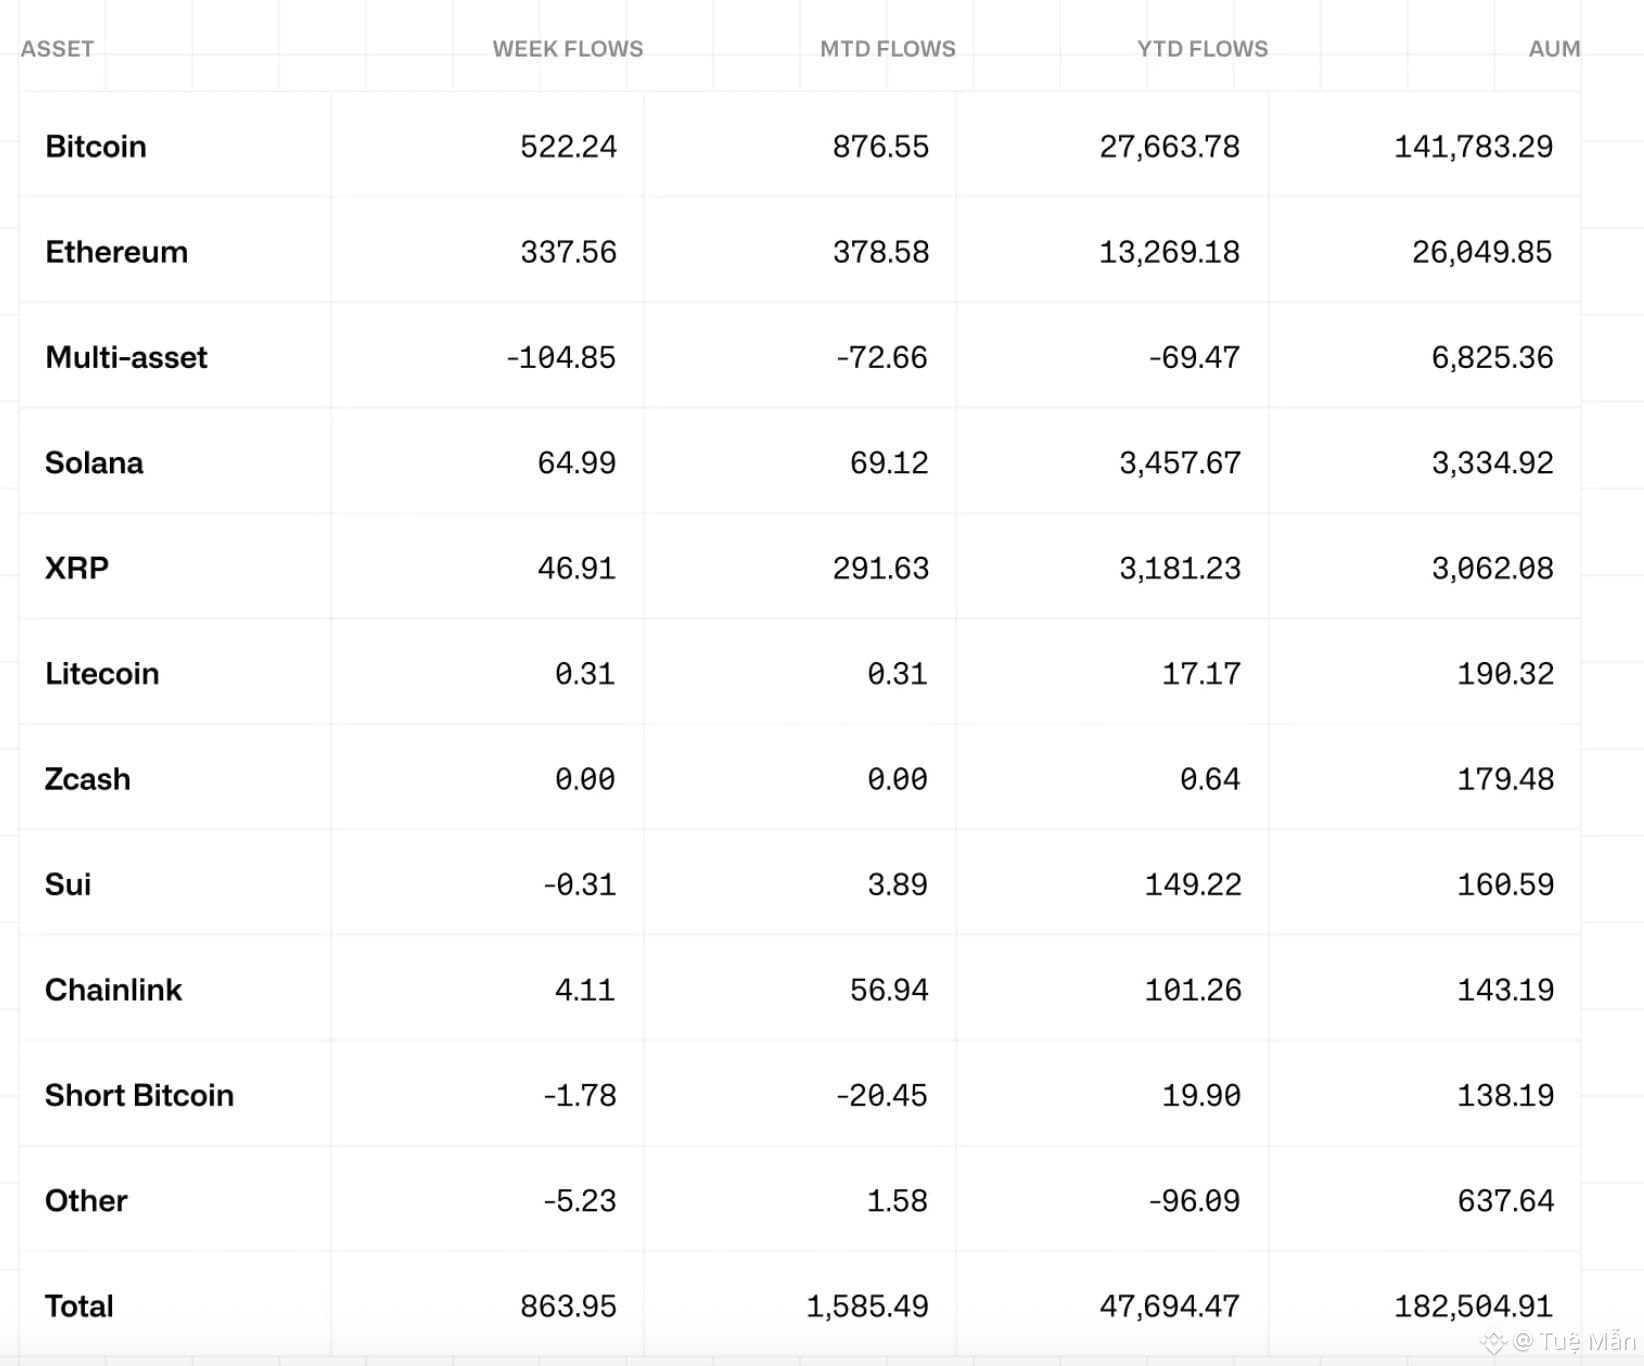The width and height of the screenshot is (1644, 1366).
Task: Click the ASSET column header
Action: (57, 49)
